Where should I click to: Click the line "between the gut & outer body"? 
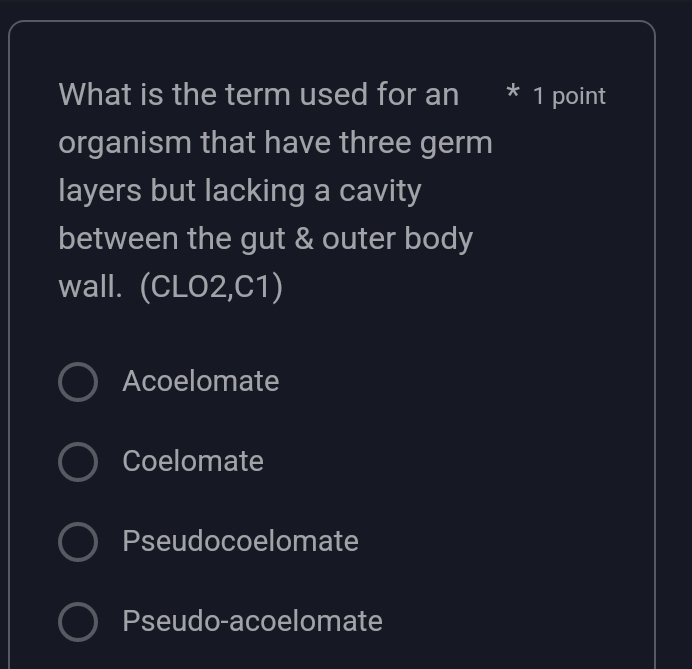265,239
